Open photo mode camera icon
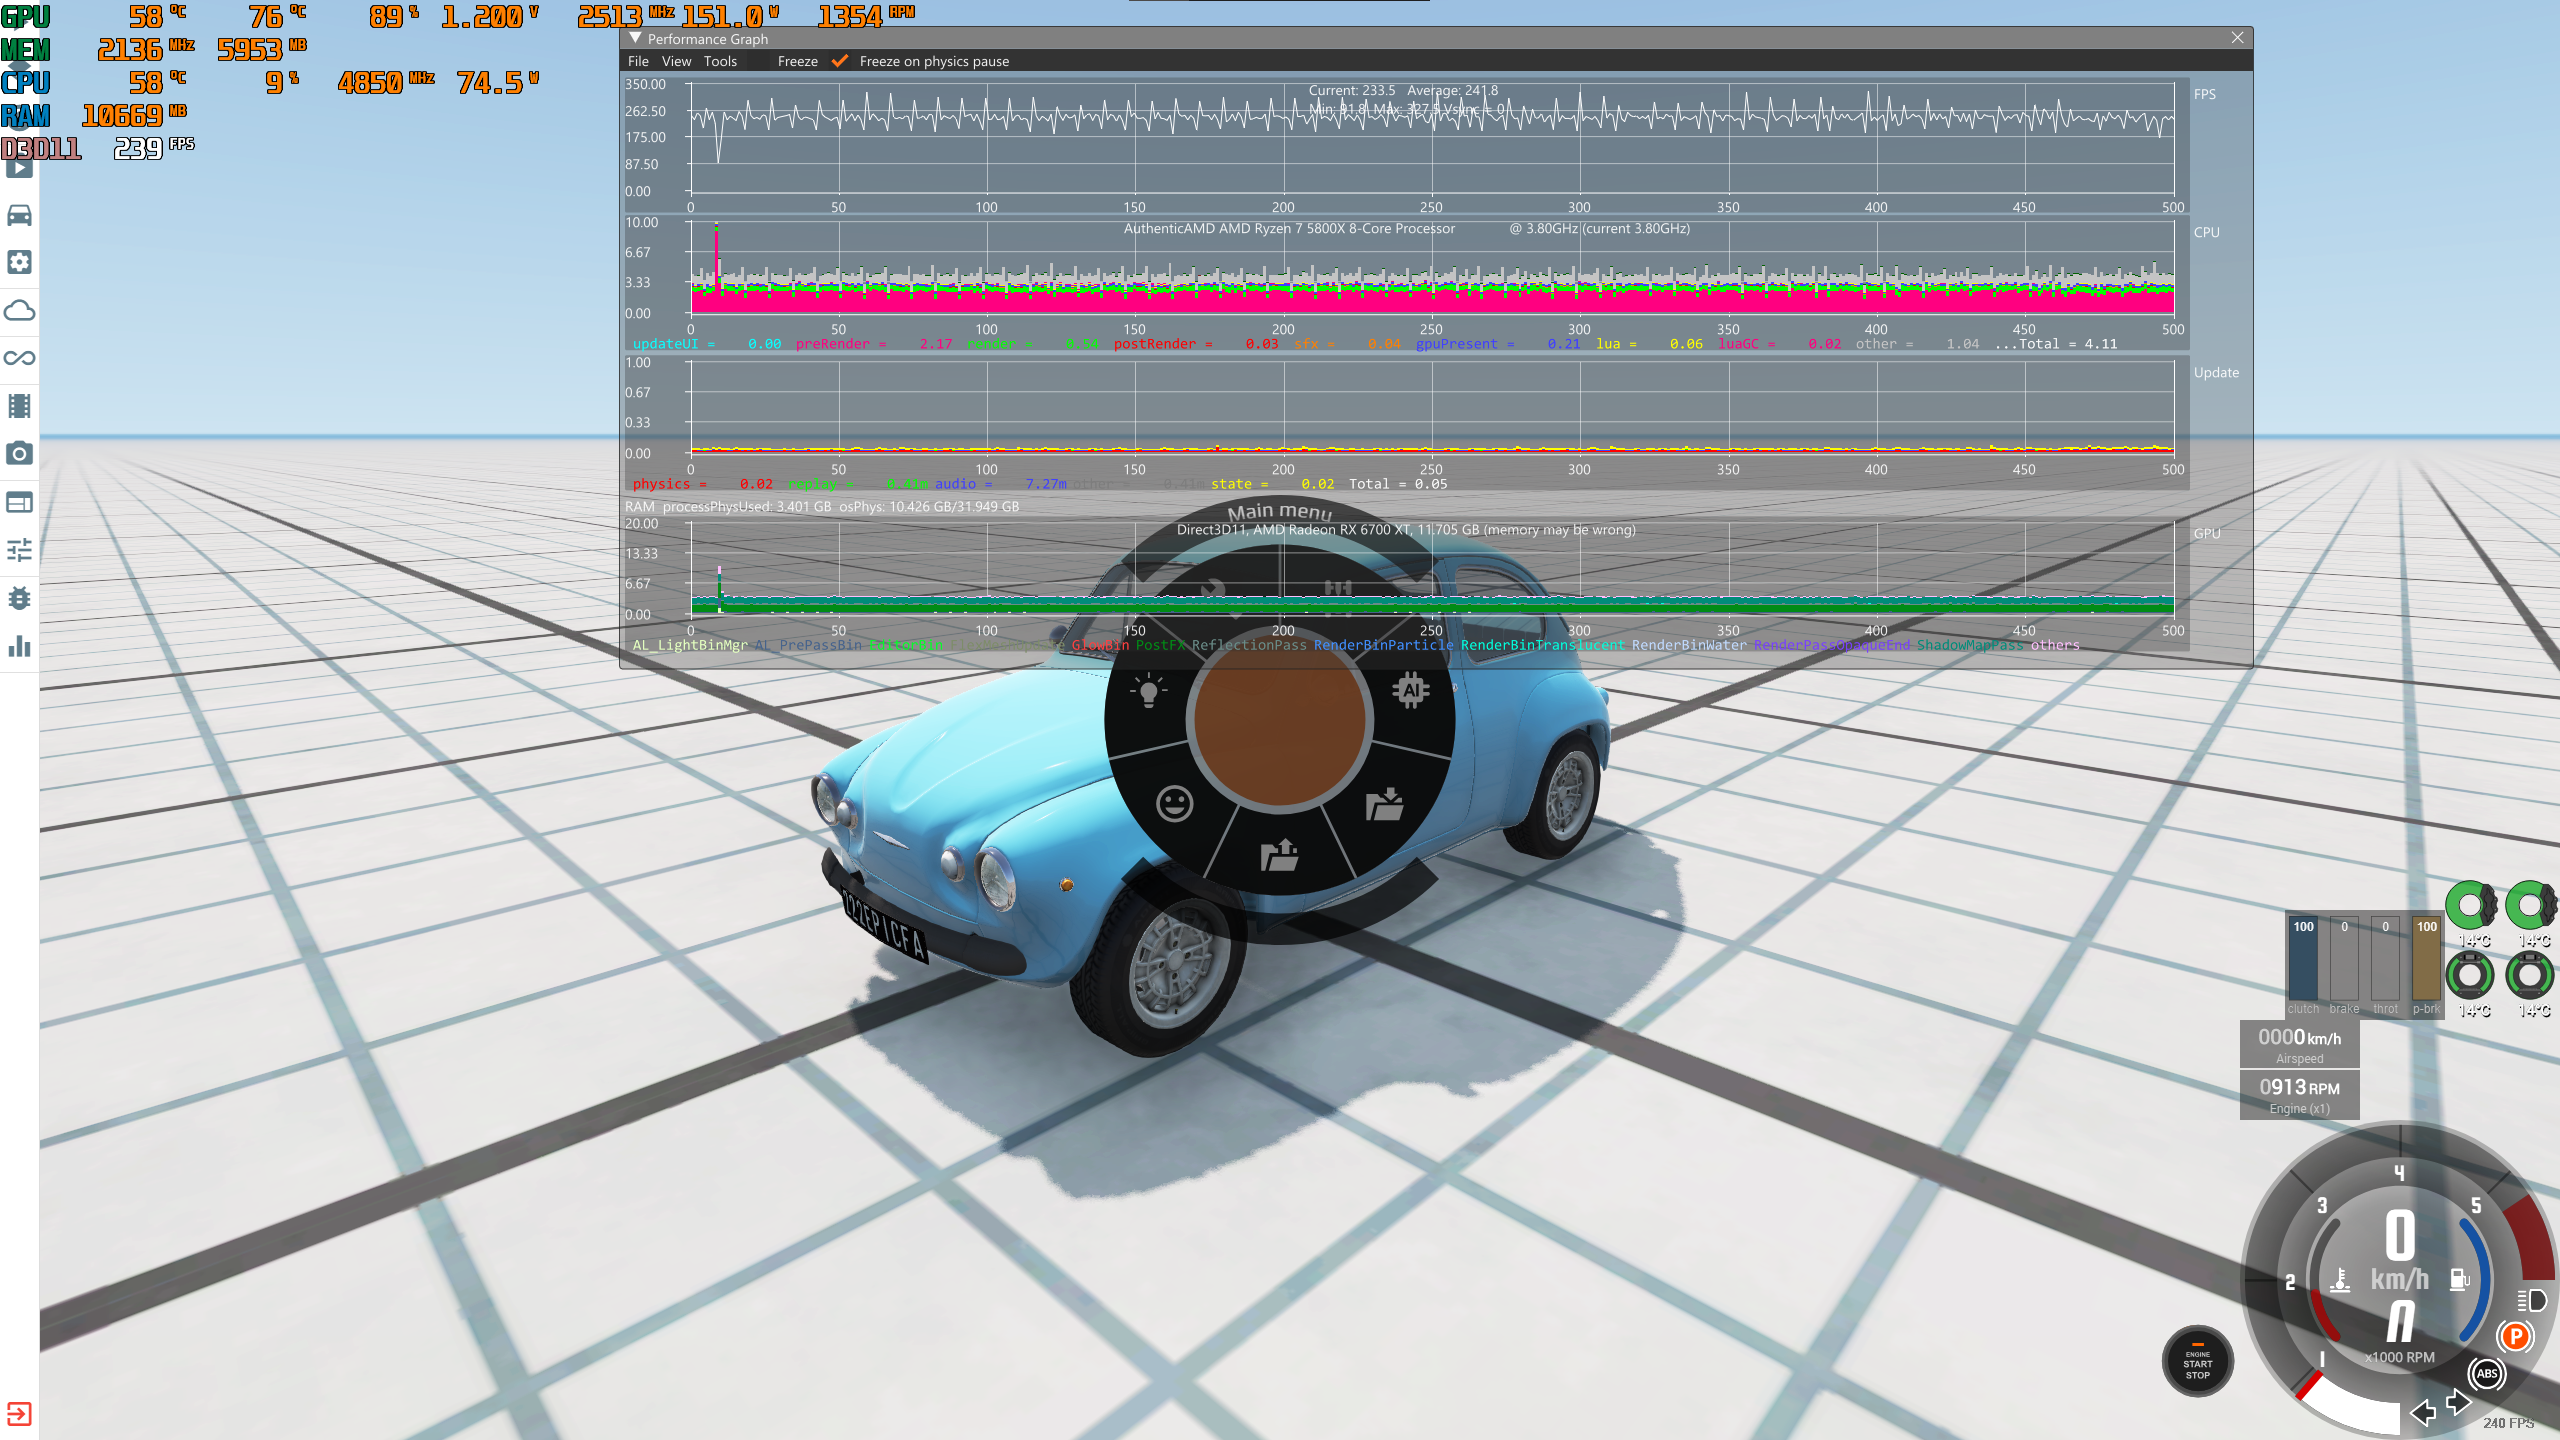Image resolution: width=2560 pixels, height=1440 pixels. tap(19, 453)
